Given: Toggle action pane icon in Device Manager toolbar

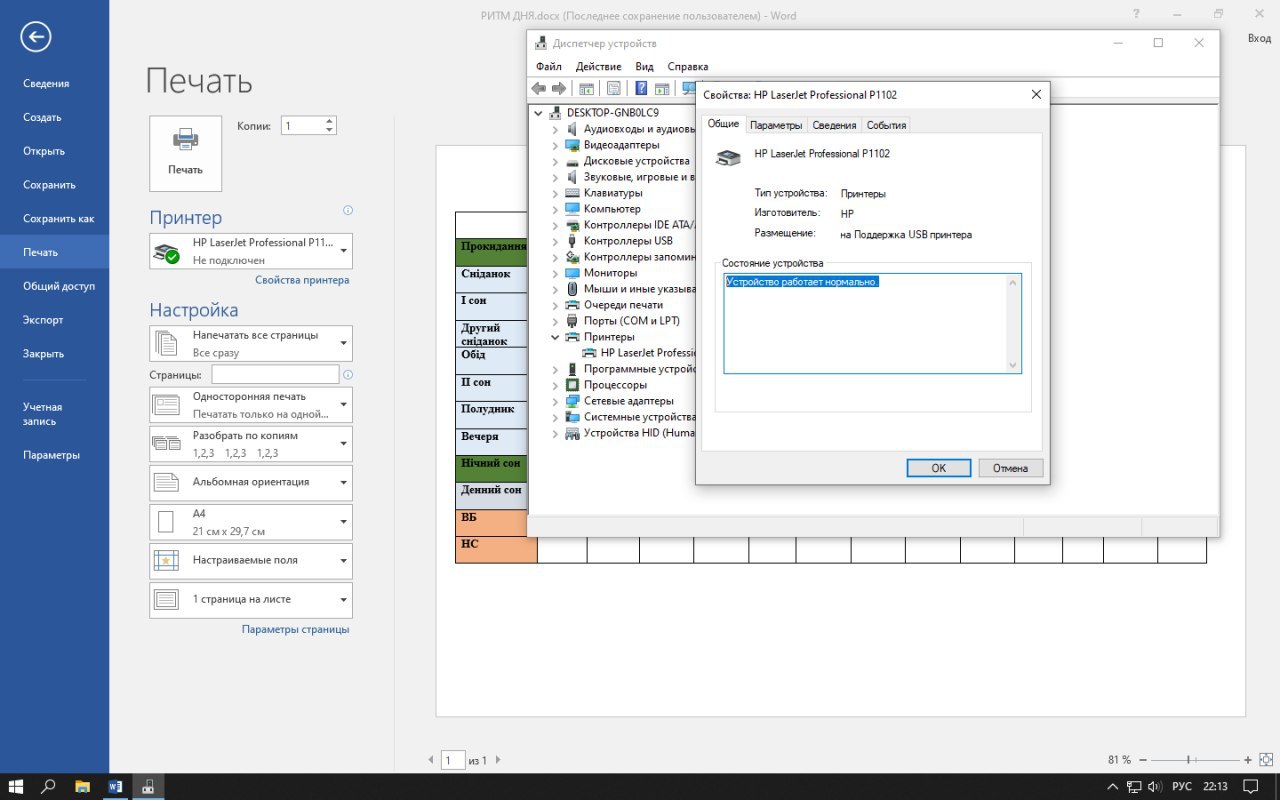Looking at the screenshot, I should (661, 89).
